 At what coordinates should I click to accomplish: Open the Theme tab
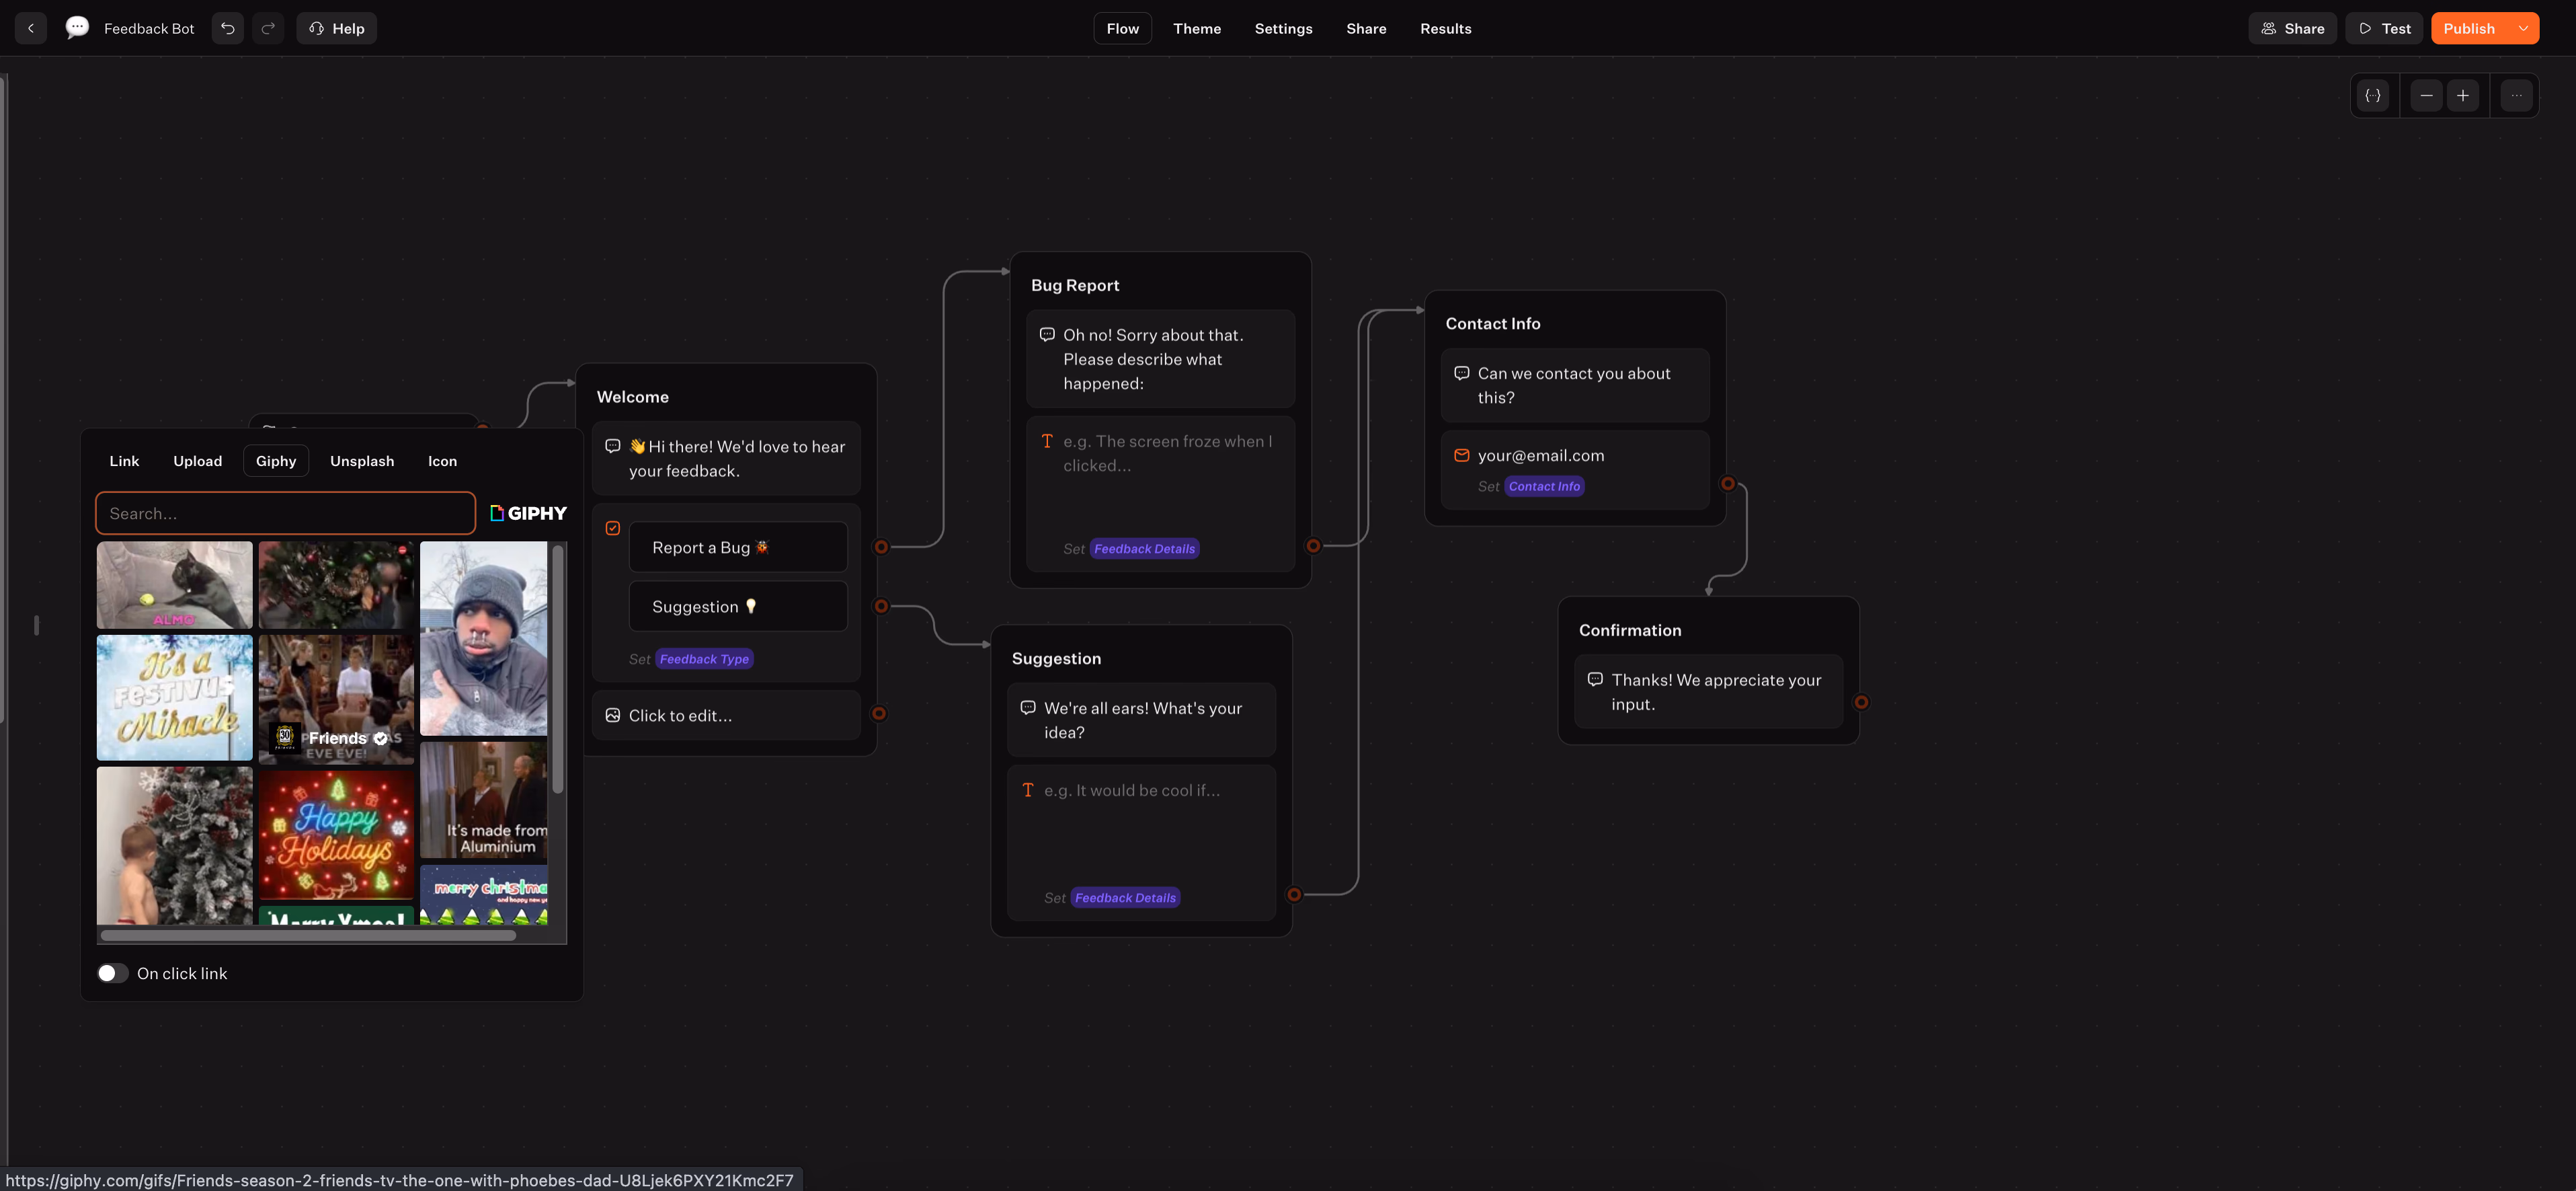click(1196, 28)
